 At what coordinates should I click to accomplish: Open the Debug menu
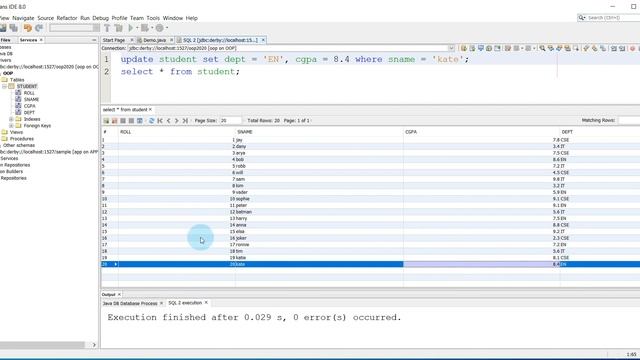point(100,18)
